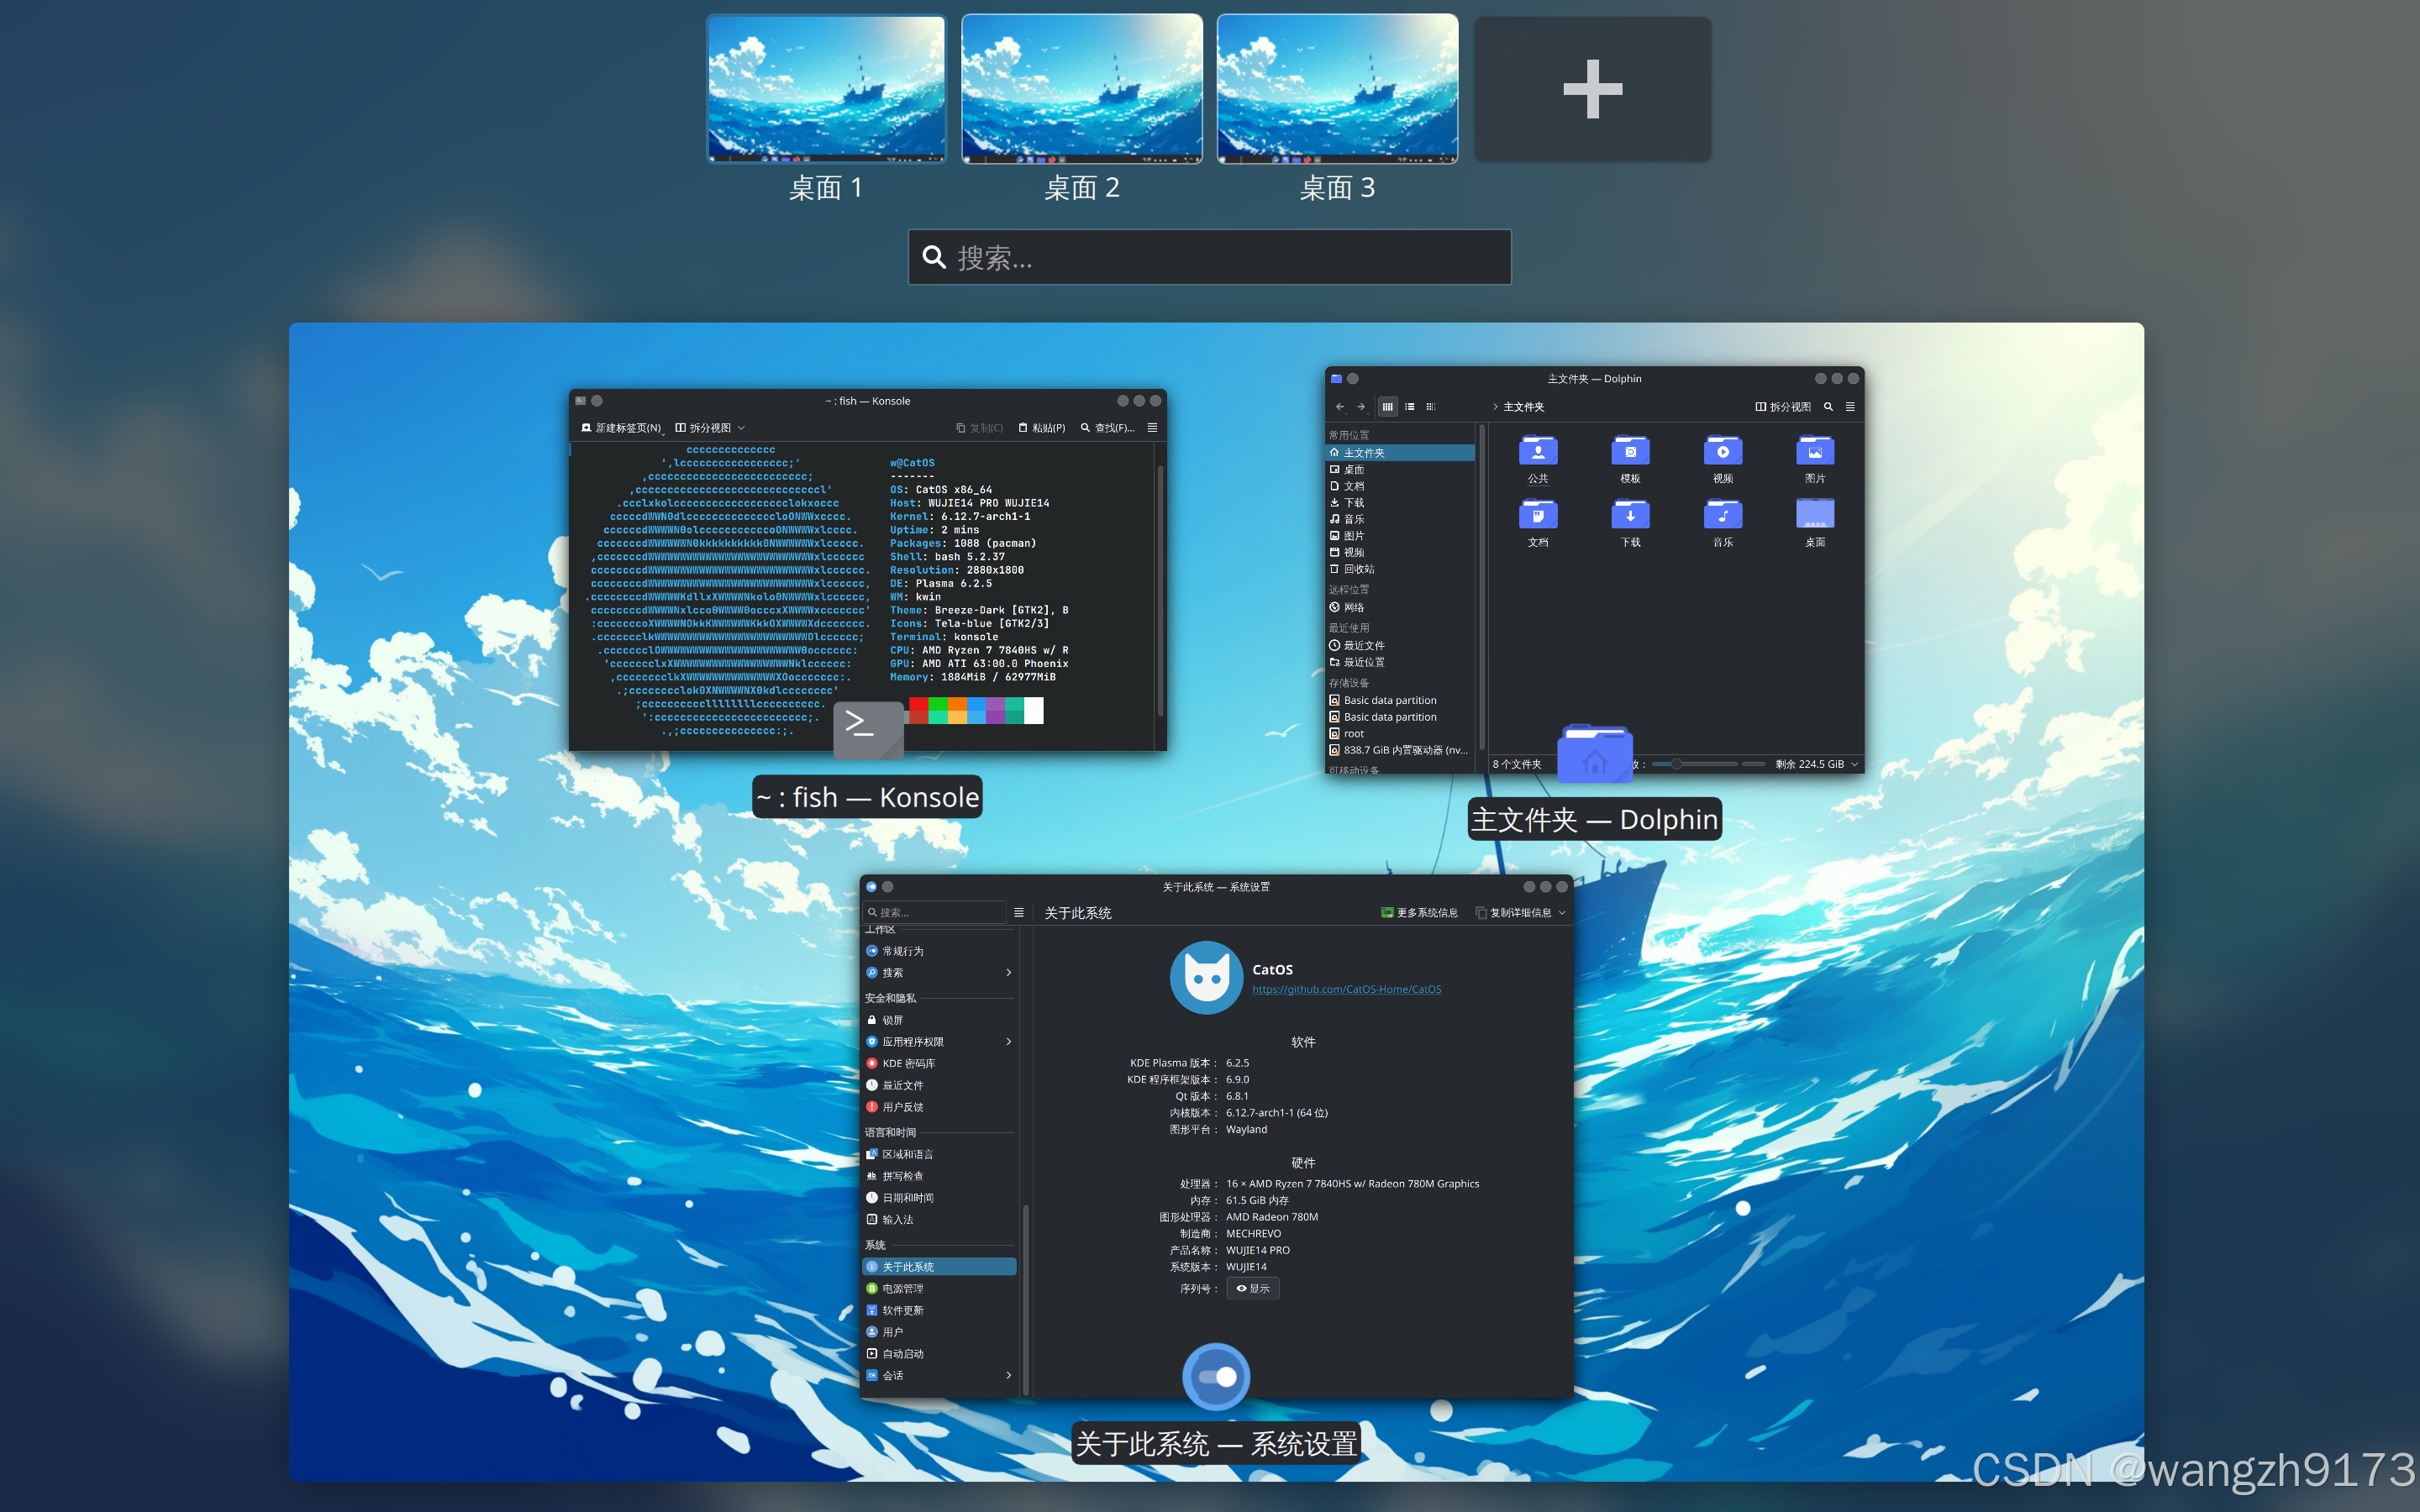Viewport: 2420px width, 1512px height.
Task: Click the Dolphin search magnifier icon
Action: tap(1828, 407)
